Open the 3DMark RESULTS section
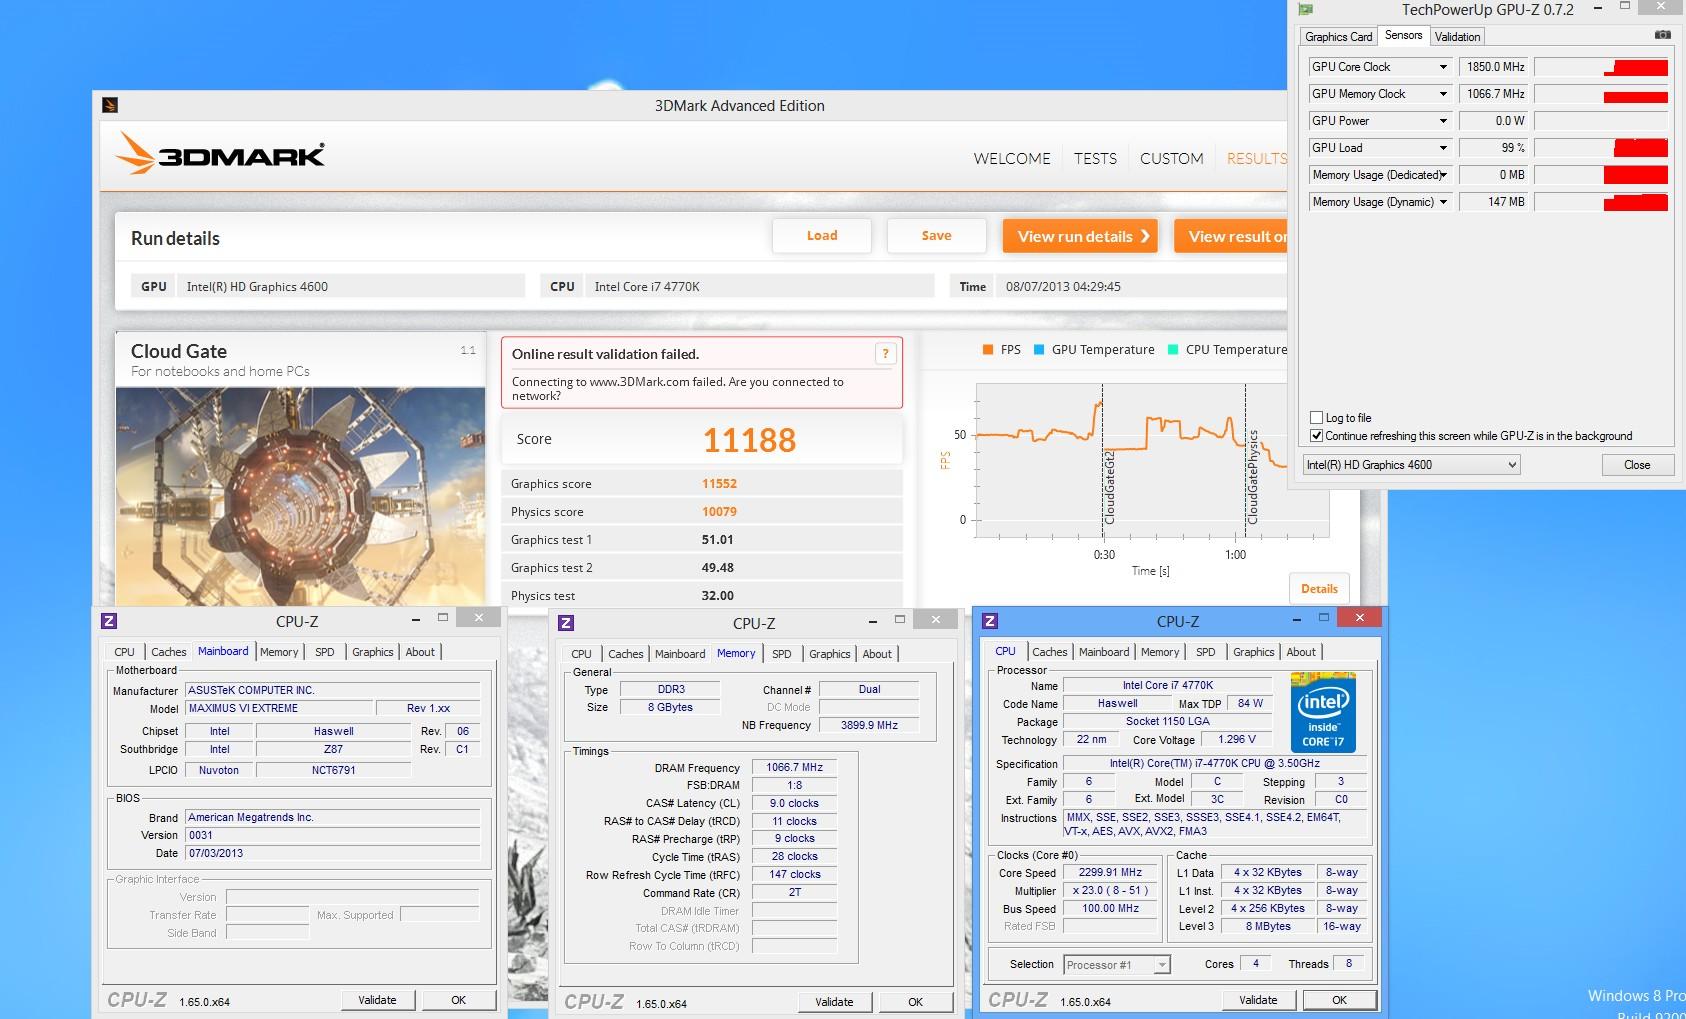The width and height of the screenshot is (1686, 1019). [1256, 159]
